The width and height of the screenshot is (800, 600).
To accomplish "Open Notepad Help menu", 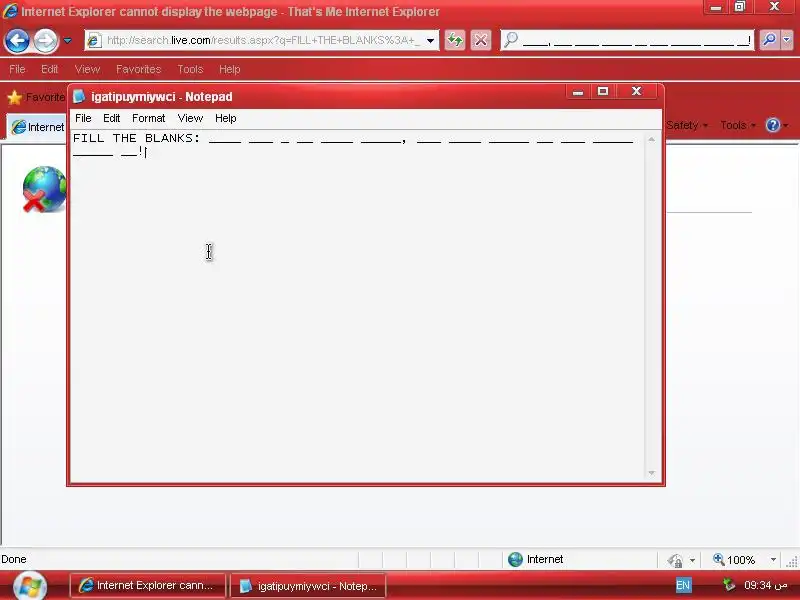I will tap(226, 118).
